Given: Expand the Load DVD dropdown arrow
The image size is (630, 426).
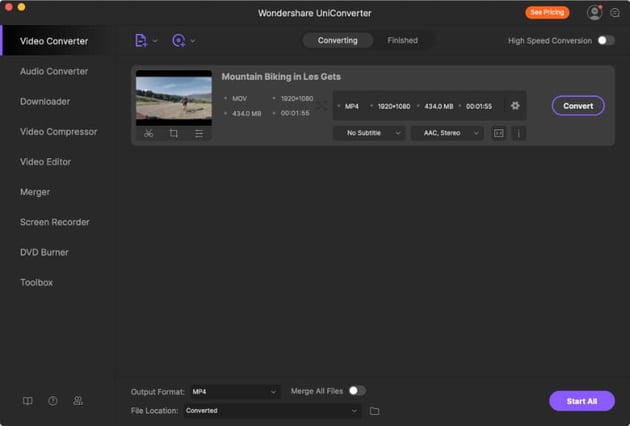Looking at the screenshot, I should click(x=193, y=41).
